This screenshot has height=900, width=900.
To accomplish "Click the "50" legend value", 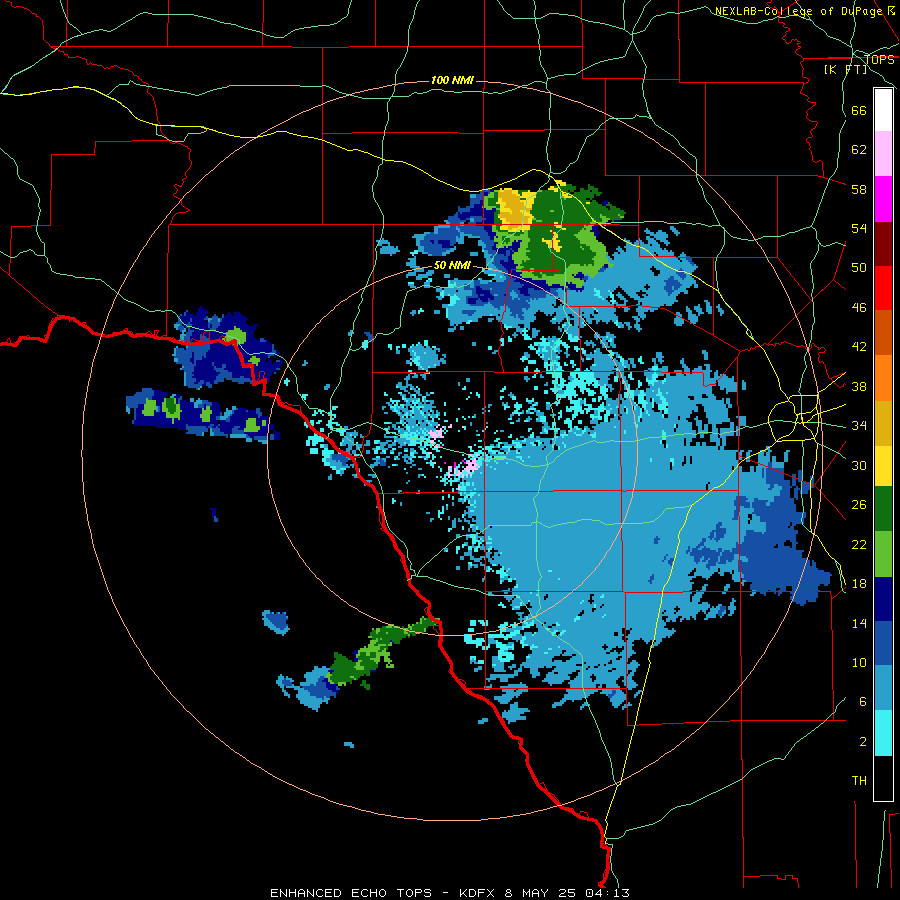I will tap(859, 268).
